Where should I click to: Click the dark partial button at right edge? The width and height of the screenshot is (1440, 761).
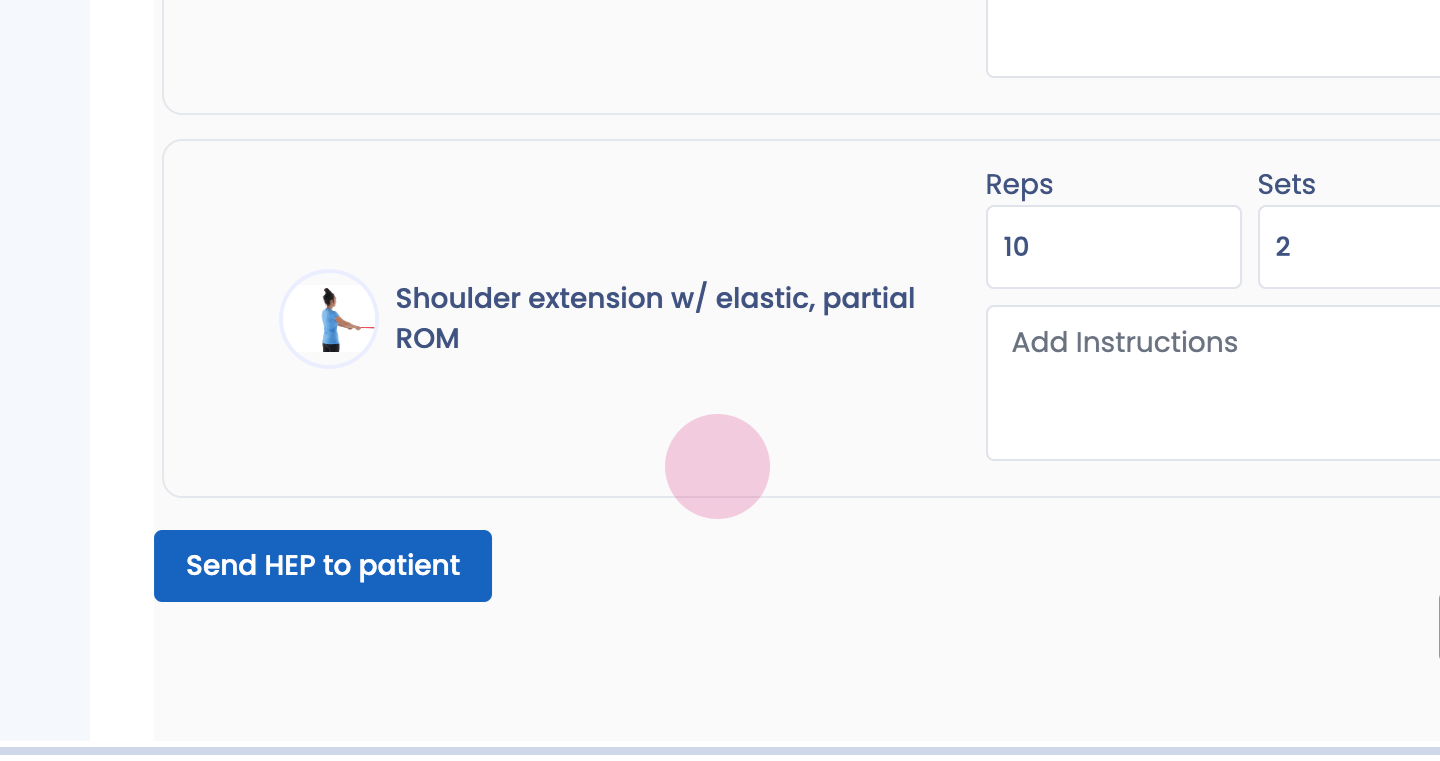pos(1438,627)
